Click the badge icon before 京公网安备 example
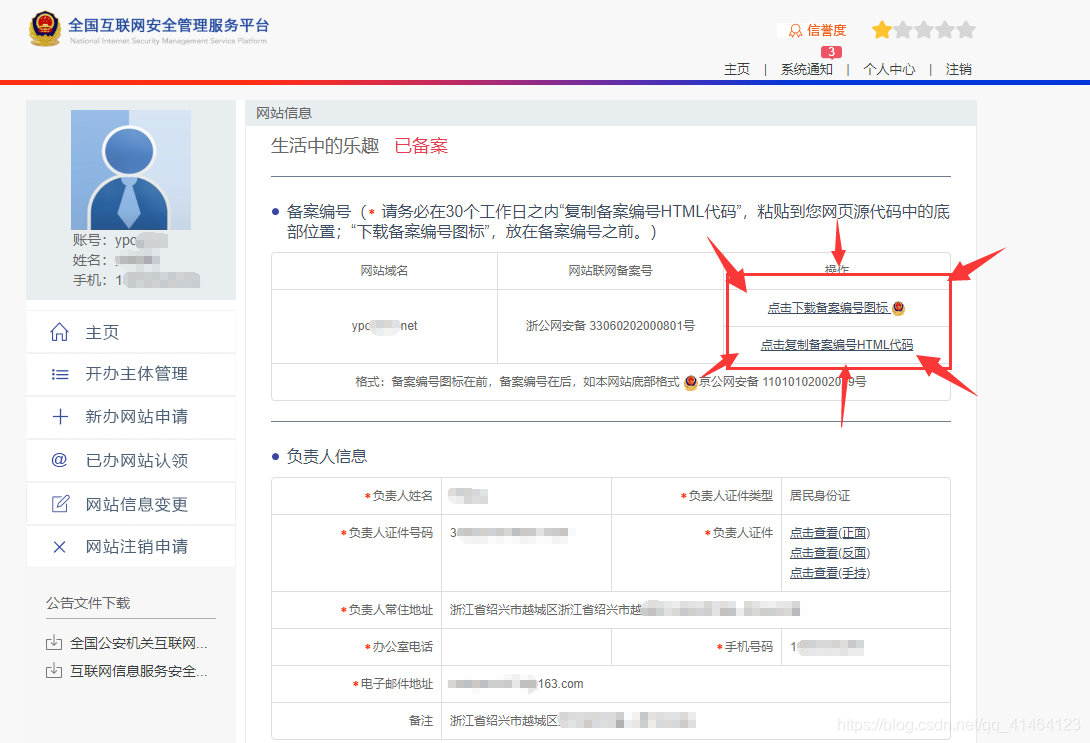Screen dimensions: 1090x743 coord(690,382)
